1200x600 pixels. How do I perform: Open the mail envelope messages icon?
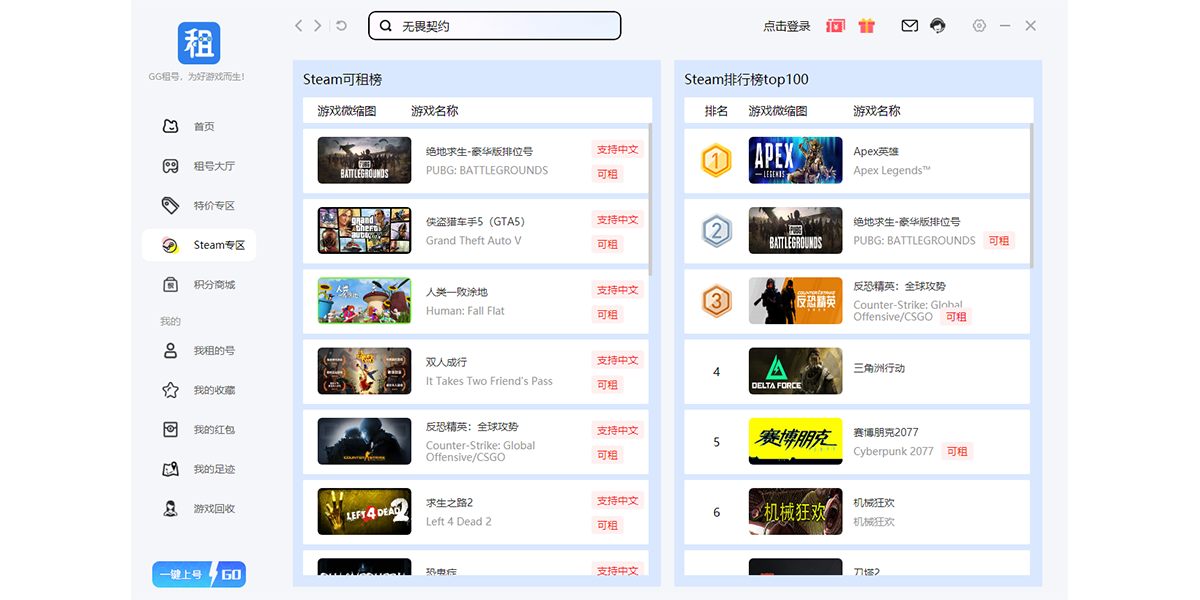909,26
